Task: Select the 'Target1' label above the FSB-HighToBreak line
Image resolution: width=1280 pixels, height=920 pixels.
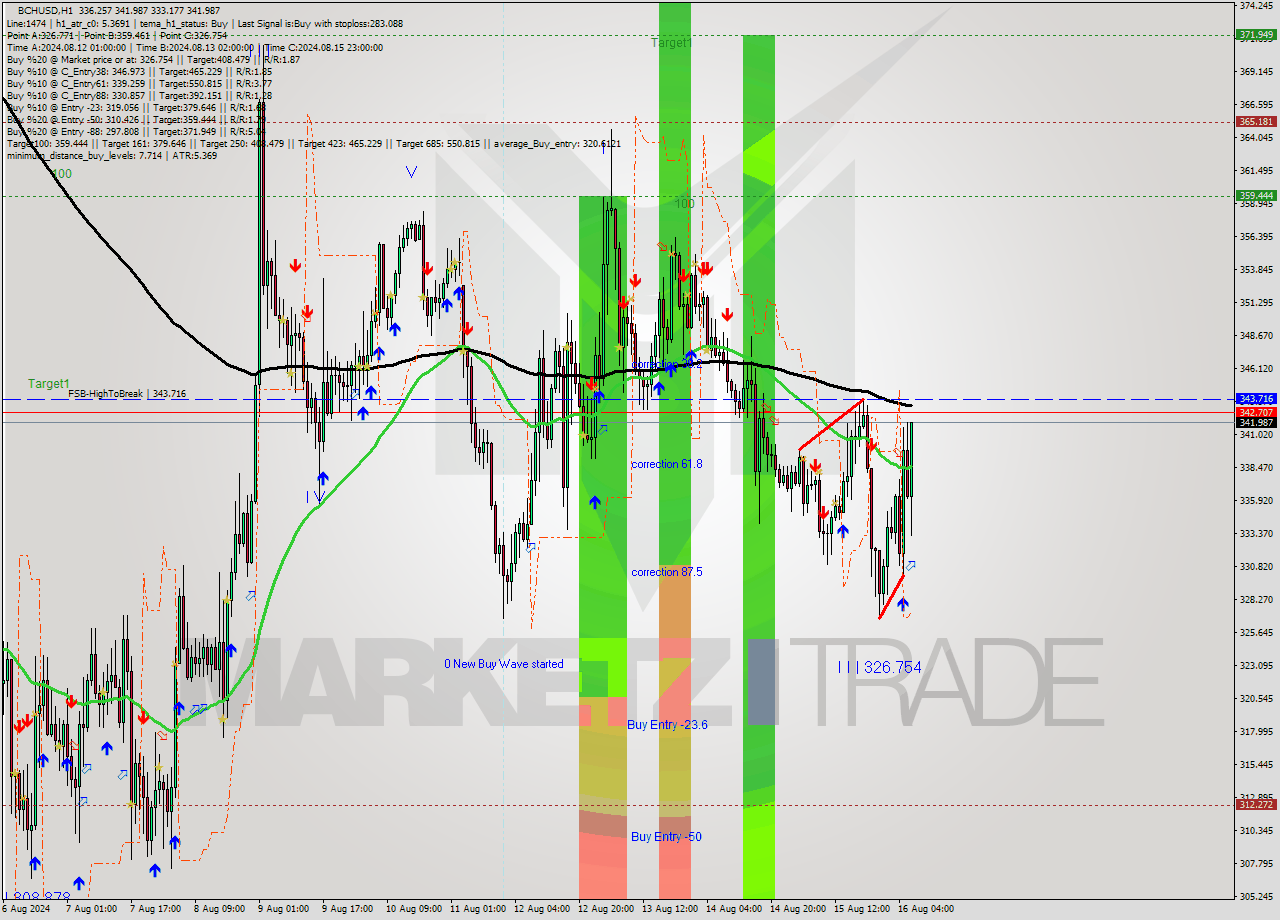Action: pos(49,383)
